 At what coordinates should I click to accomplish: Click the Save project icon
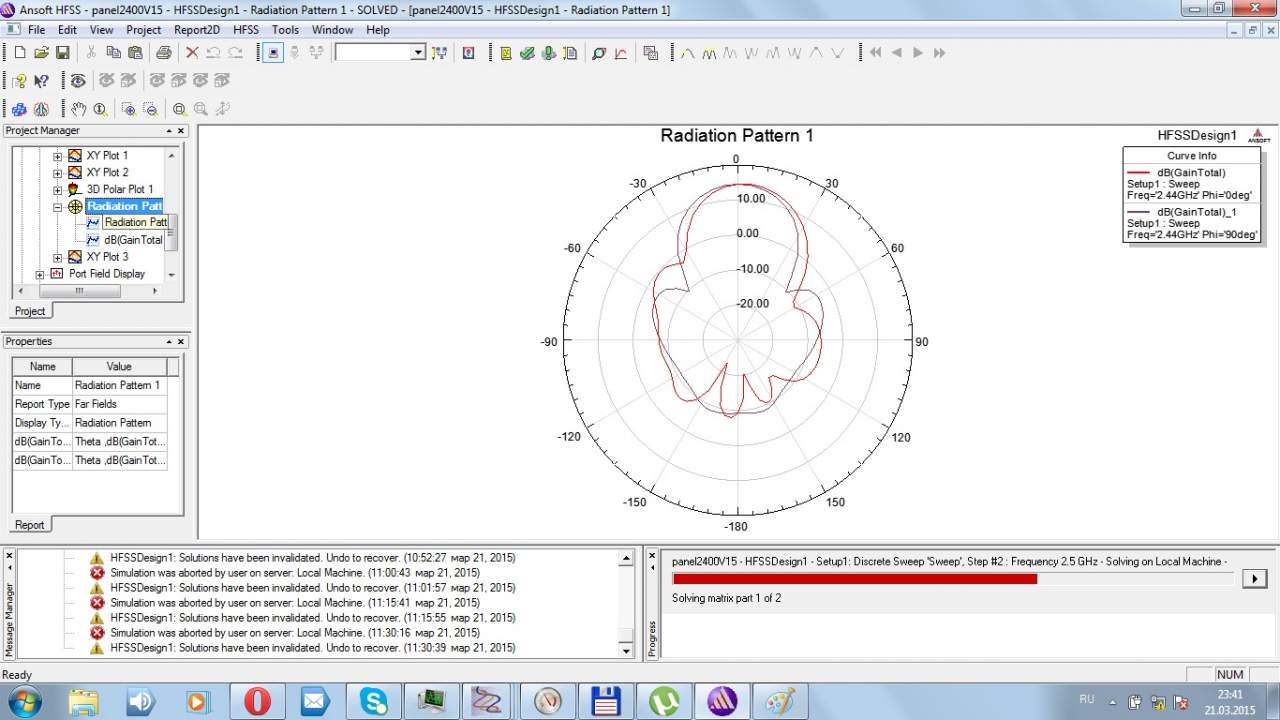[62, 53]
